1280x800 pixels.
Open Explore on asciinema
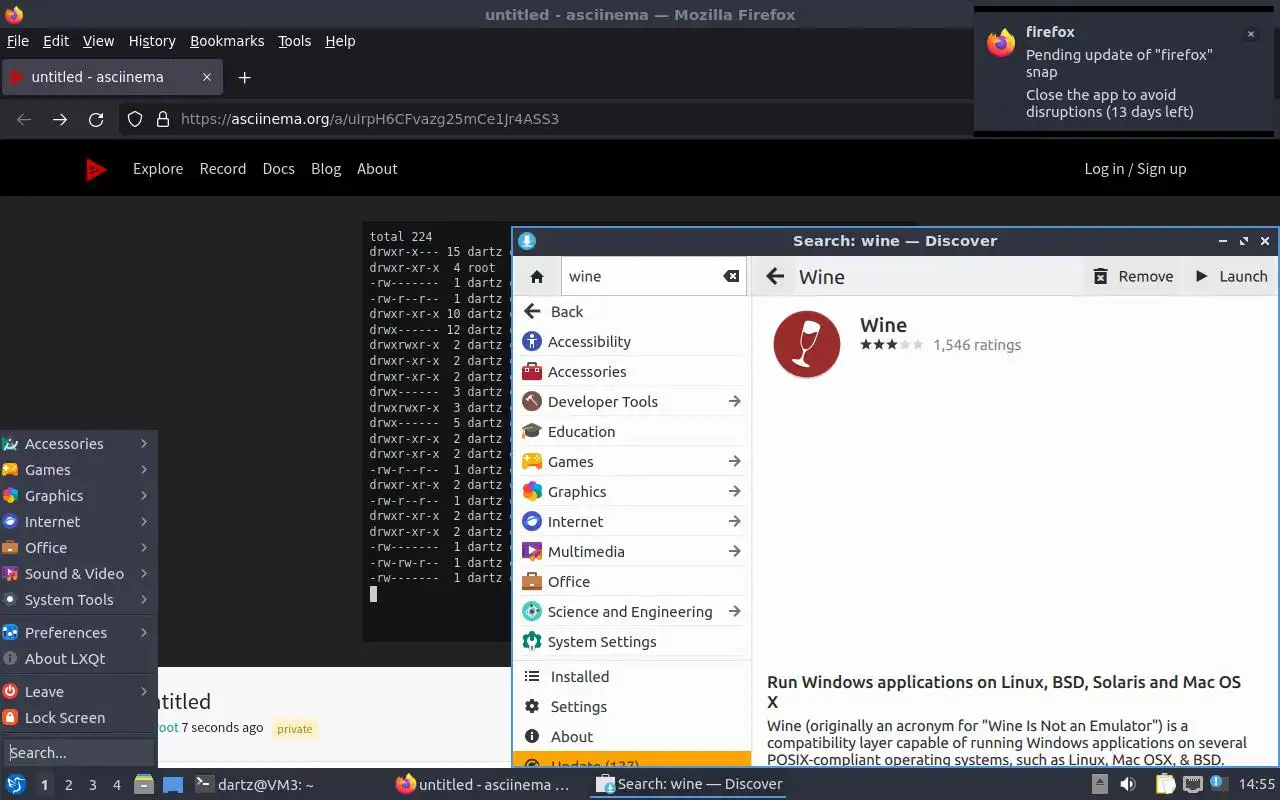158,169
